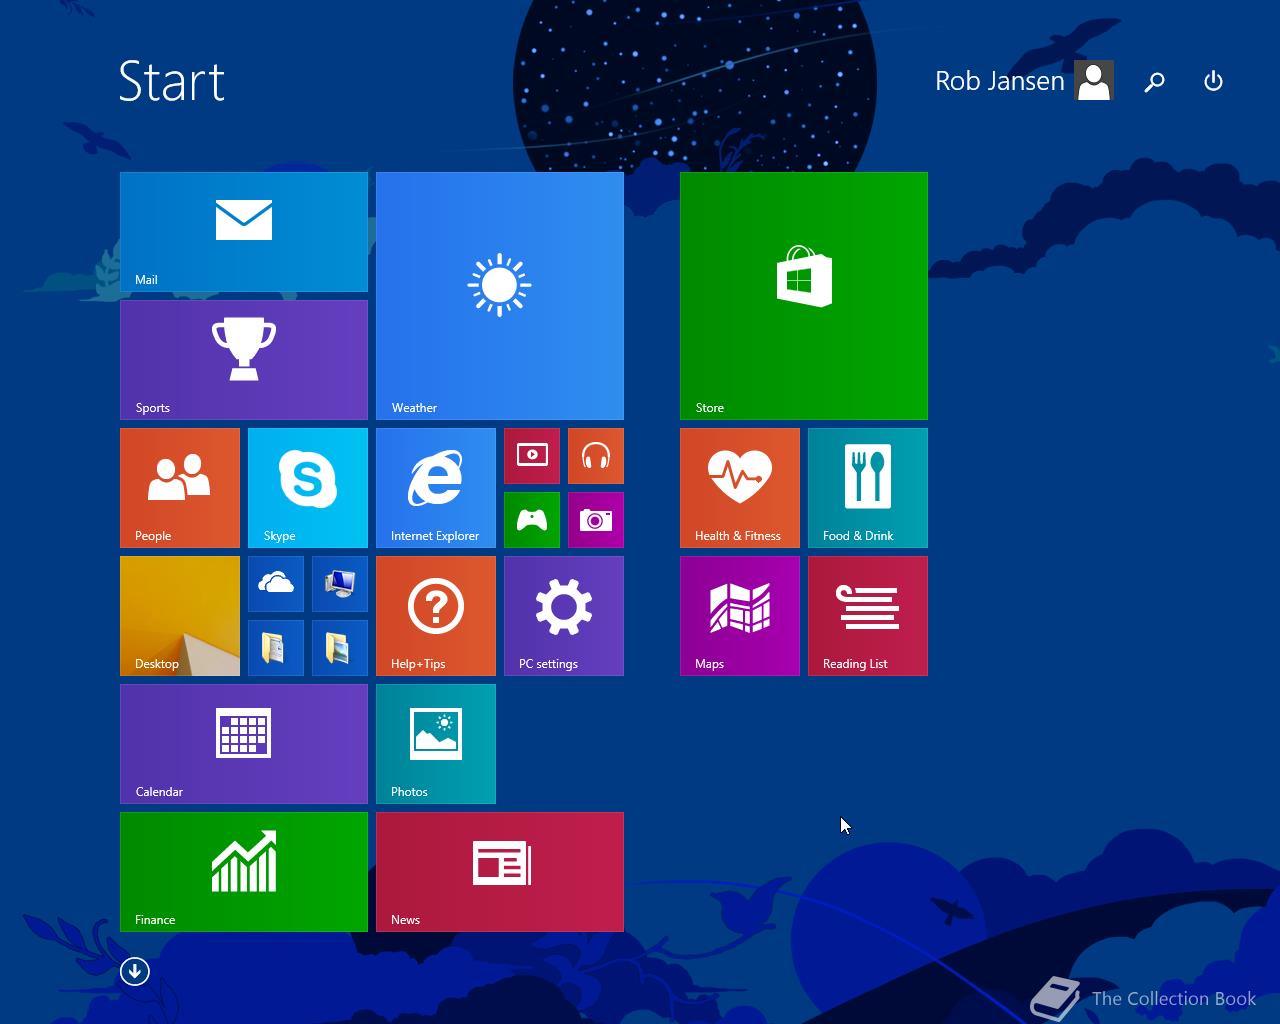Screen dimensions: 1280x1024
Task: Open the Sports trophy tile
Action: pos(244,360)
